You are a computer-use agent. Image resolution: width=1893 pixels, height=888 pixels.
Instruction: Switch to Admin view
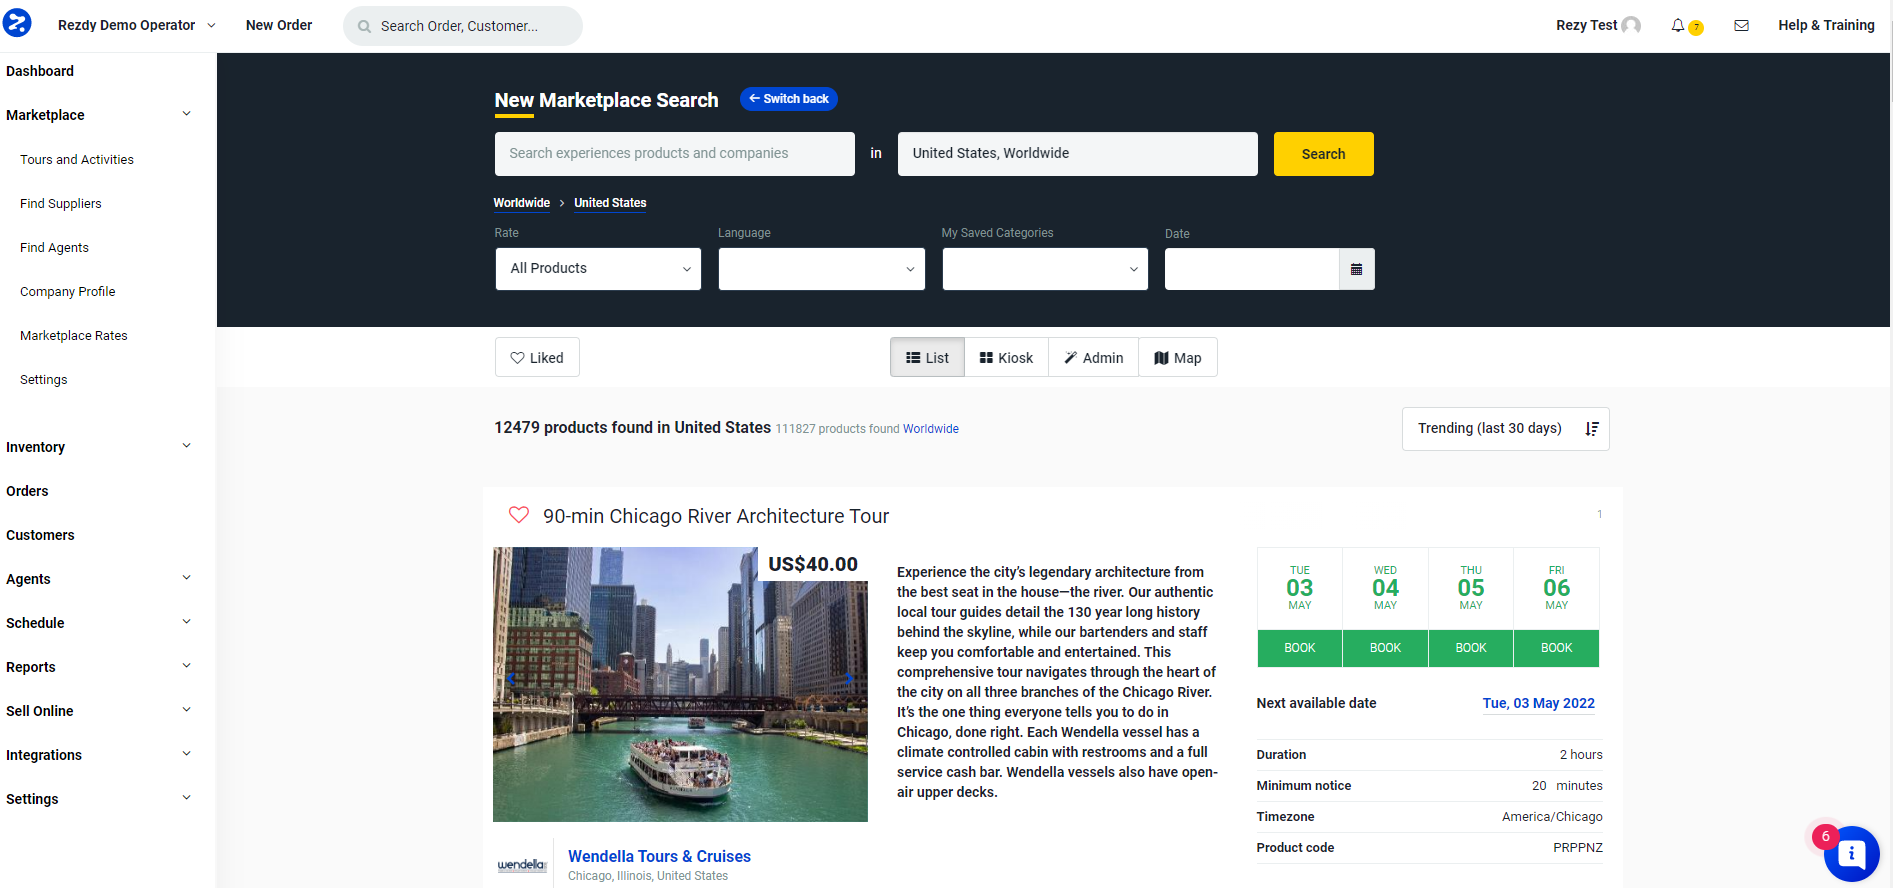coord(1093,357)
